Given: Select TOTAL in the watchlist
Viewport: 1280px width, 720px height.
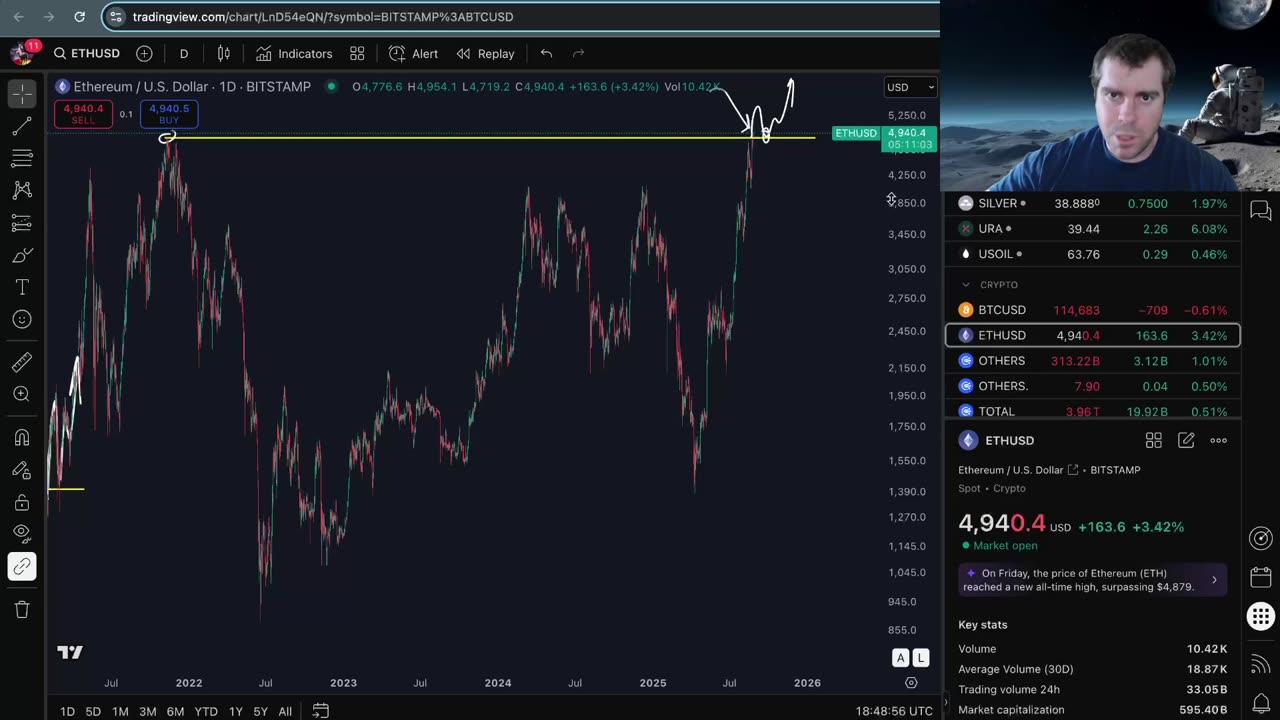Looking at the screenshot, I should click(1093, 411).
